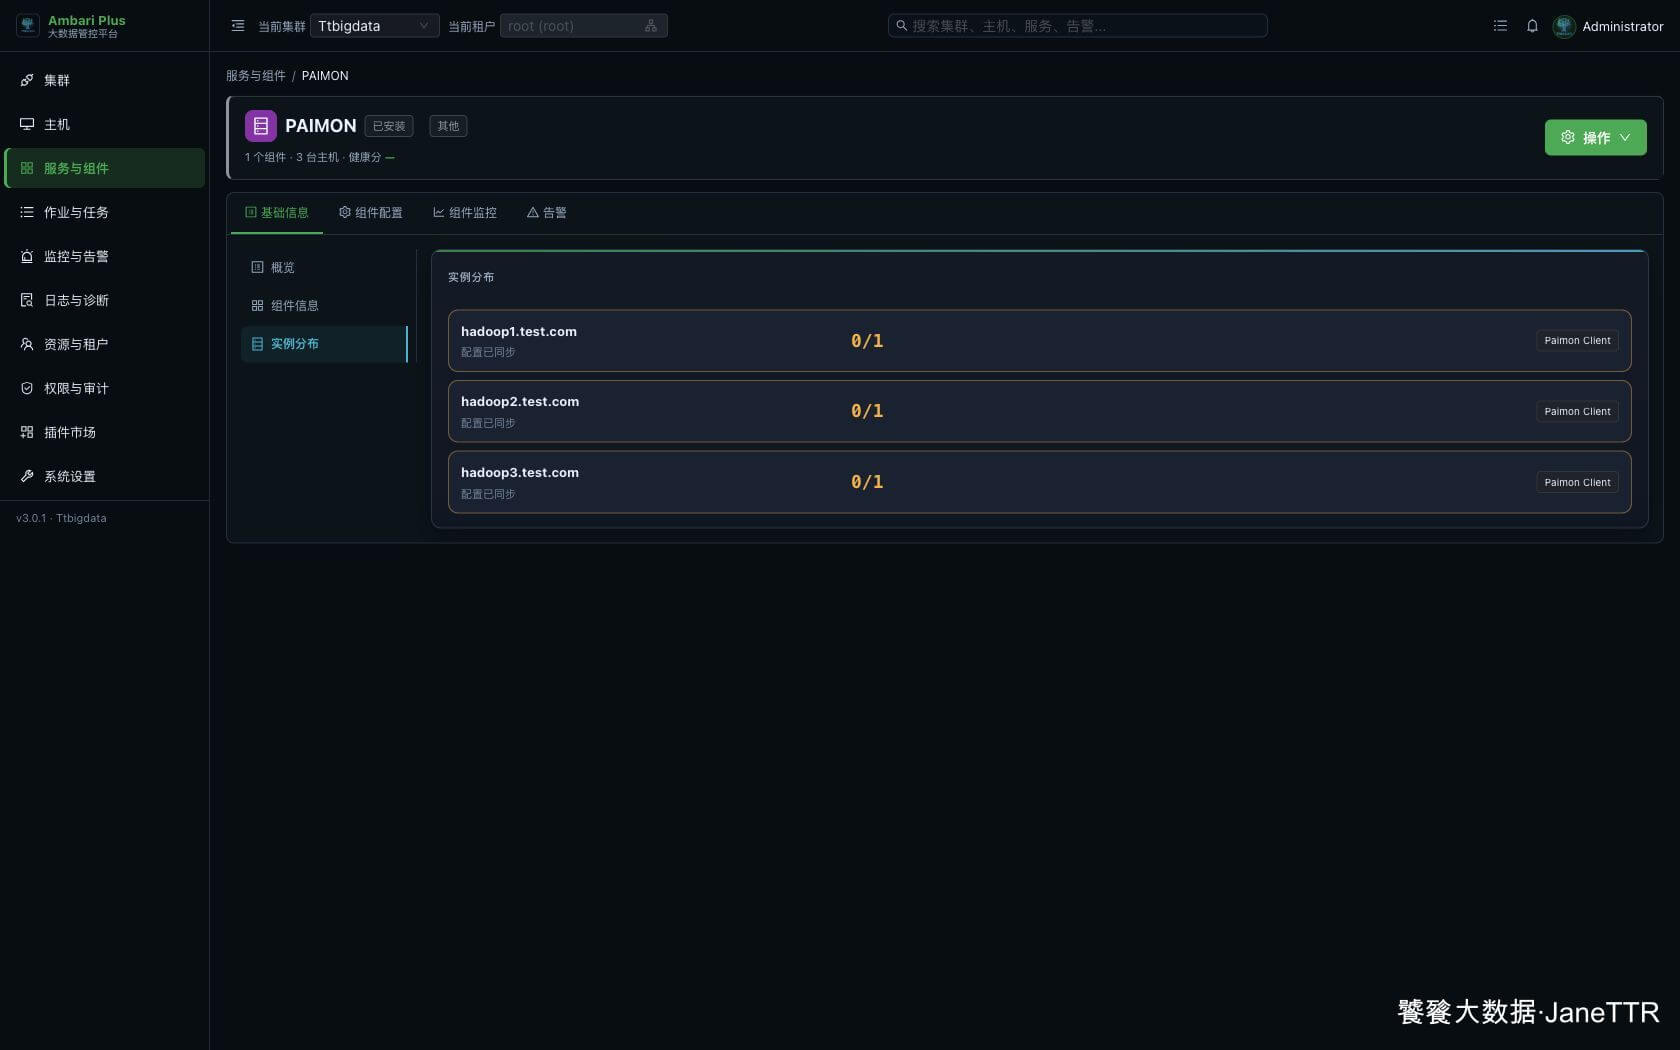The width and height of the screenshot is (1680, 1050).
Task: Click the PAIMON breadcrumb text
Action: [325, 76]
